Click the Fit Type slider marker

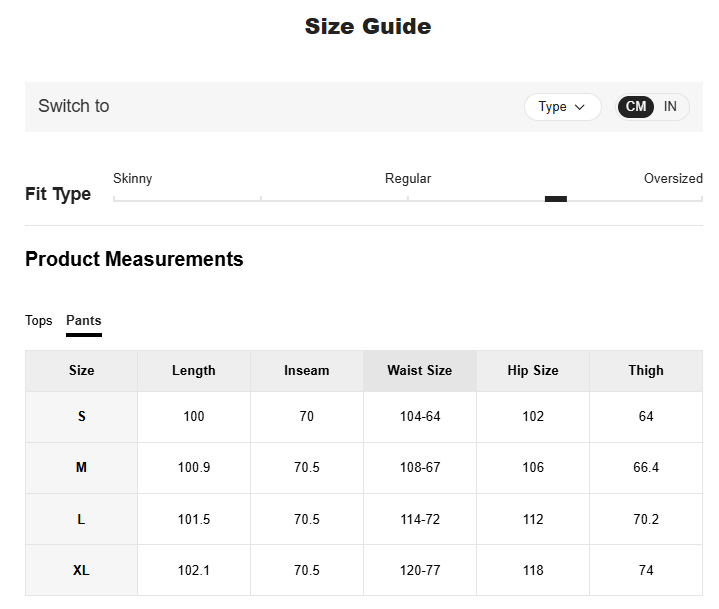tap(556, 199)
